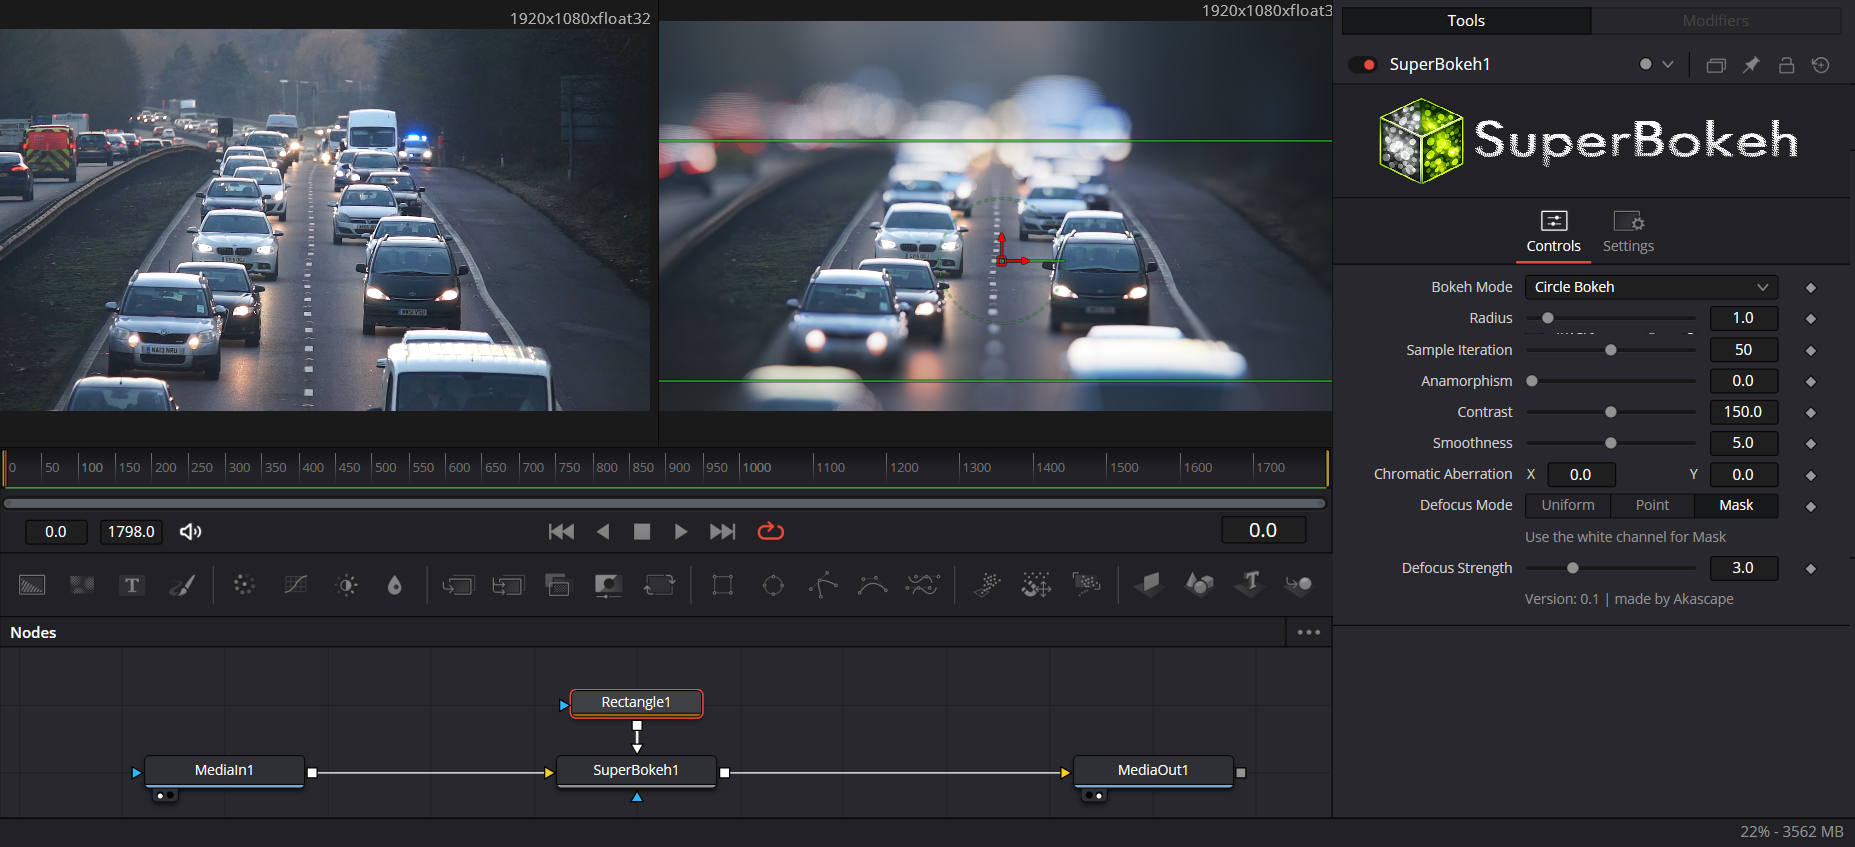This screenshot has width=1855, height=847.
Task: Add an Image Plane 3D node
Action: click(x=1149, y=584)
